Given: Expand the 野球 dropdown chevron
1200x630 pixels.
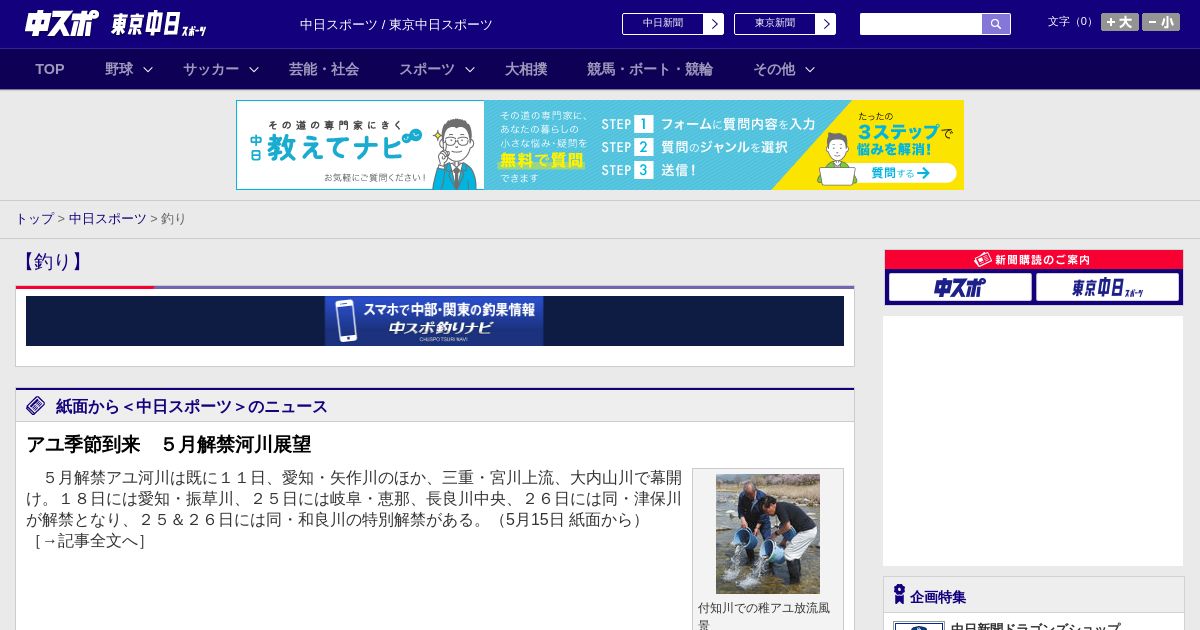Looking at the screenshot, I should pos(148,69).
